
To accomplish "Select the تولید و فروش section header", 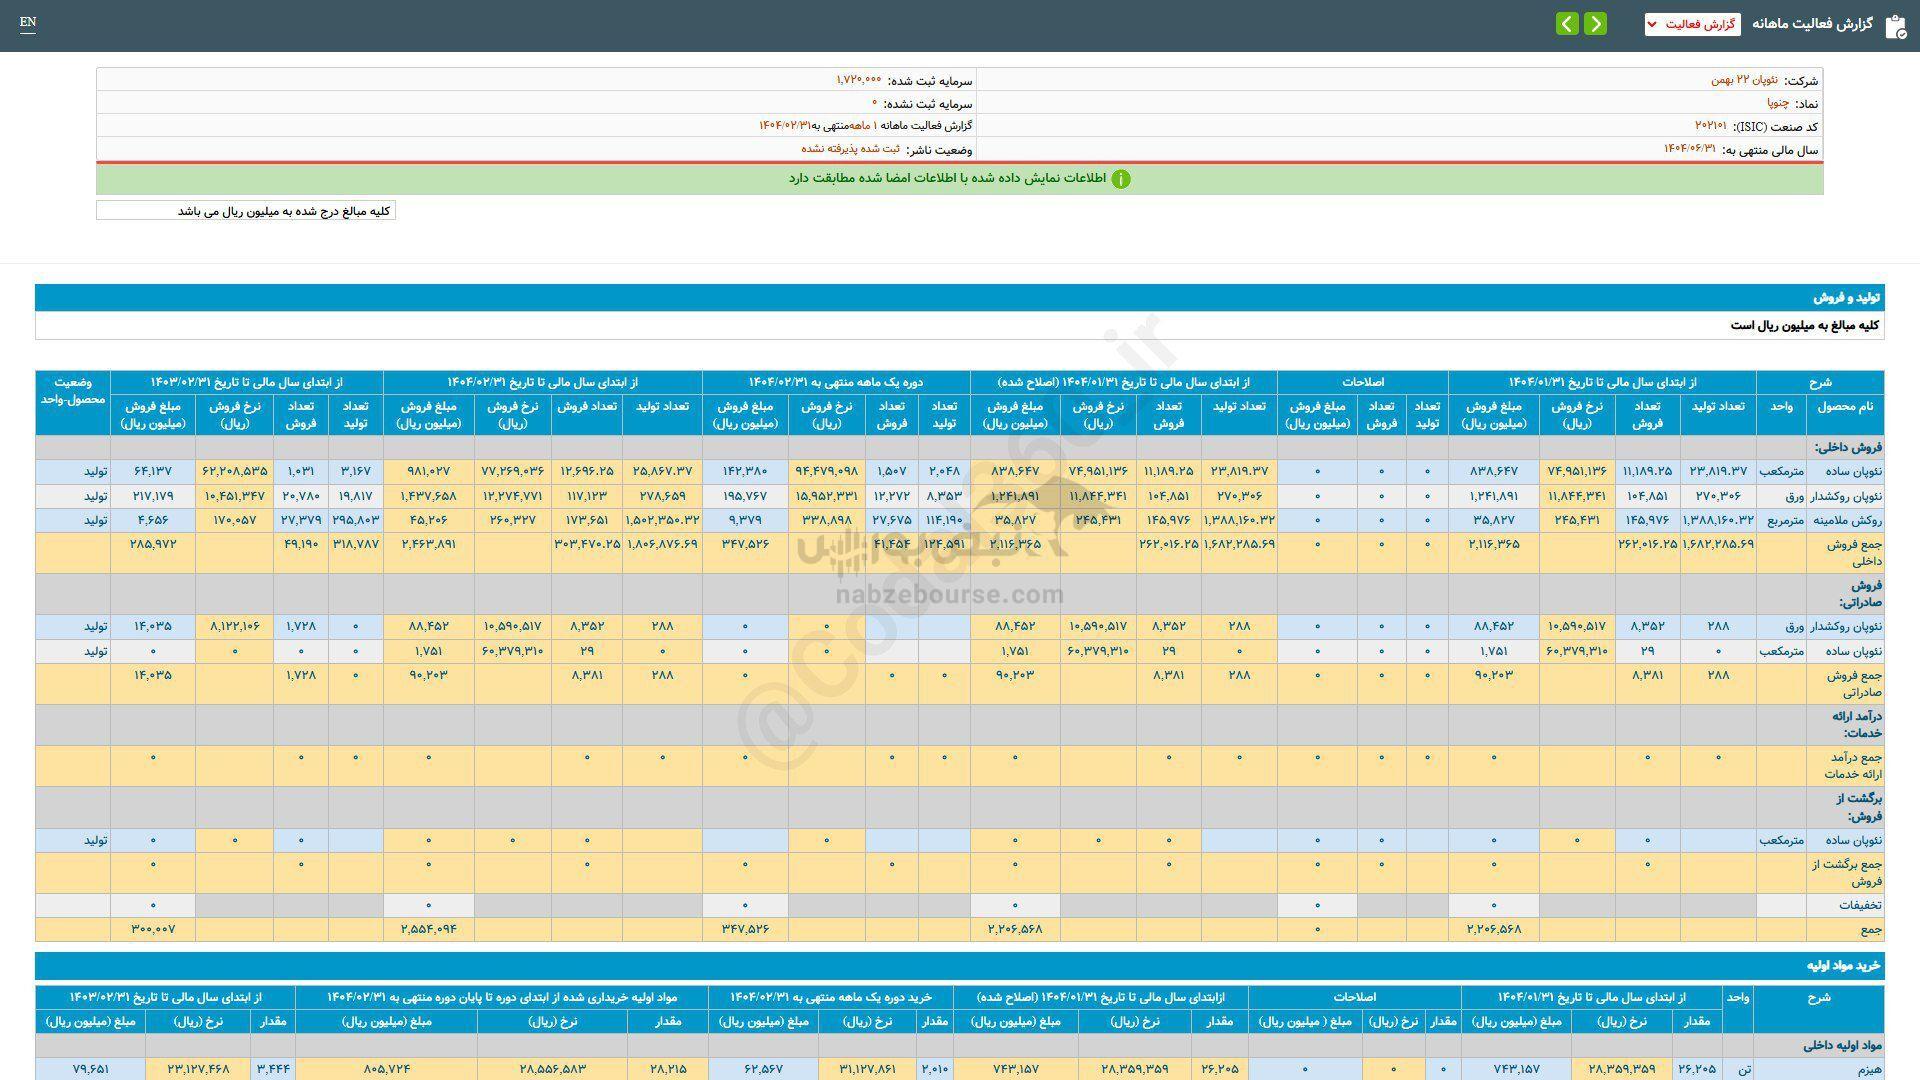I will tap(1846, 298).
